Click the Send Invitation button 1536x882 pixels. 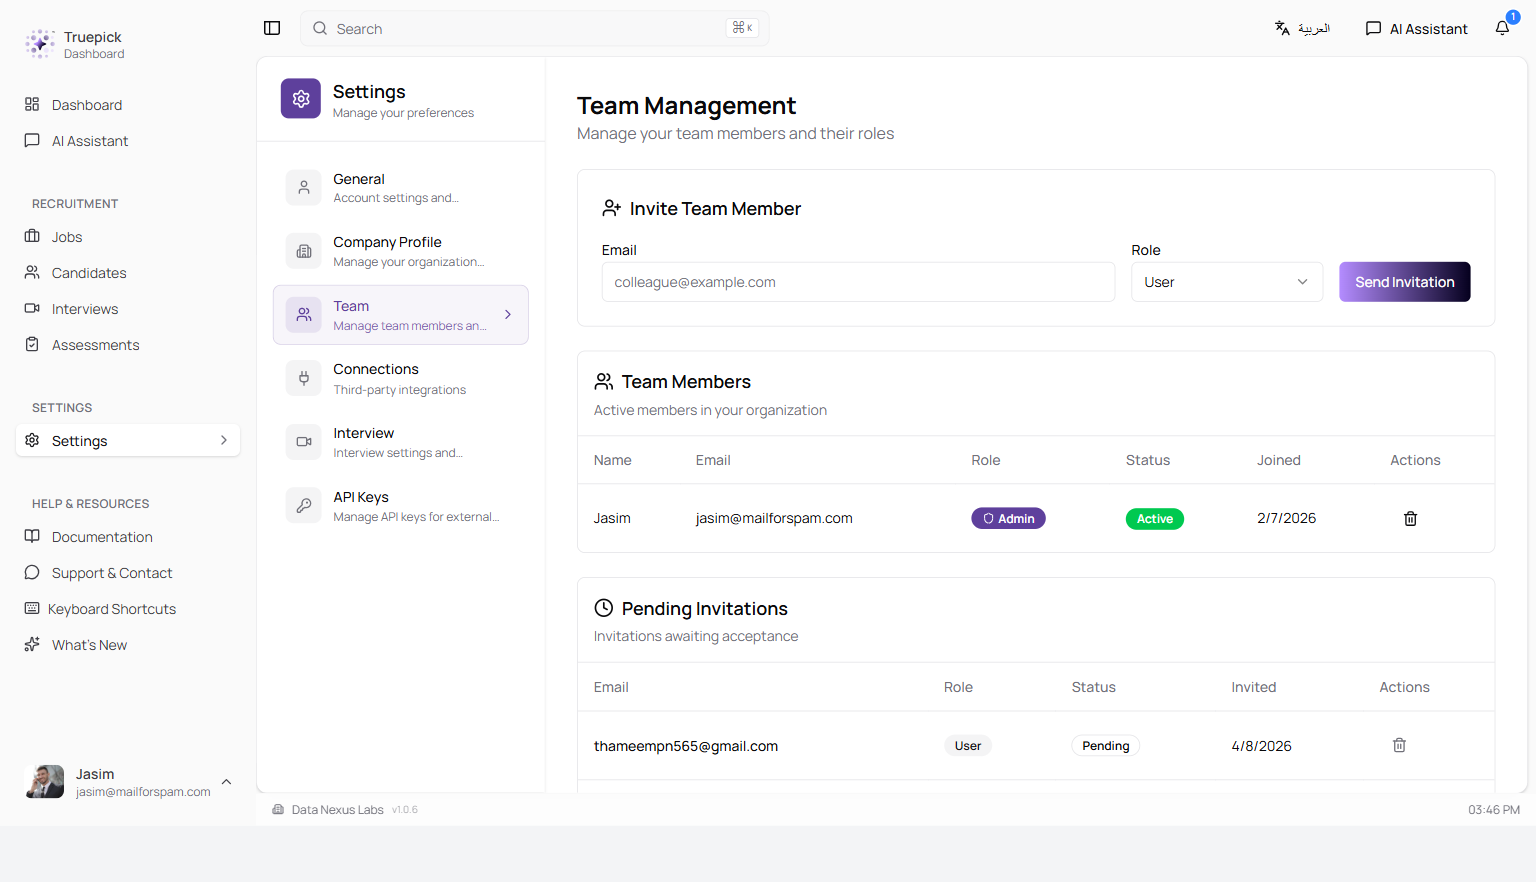(1404, 282)
